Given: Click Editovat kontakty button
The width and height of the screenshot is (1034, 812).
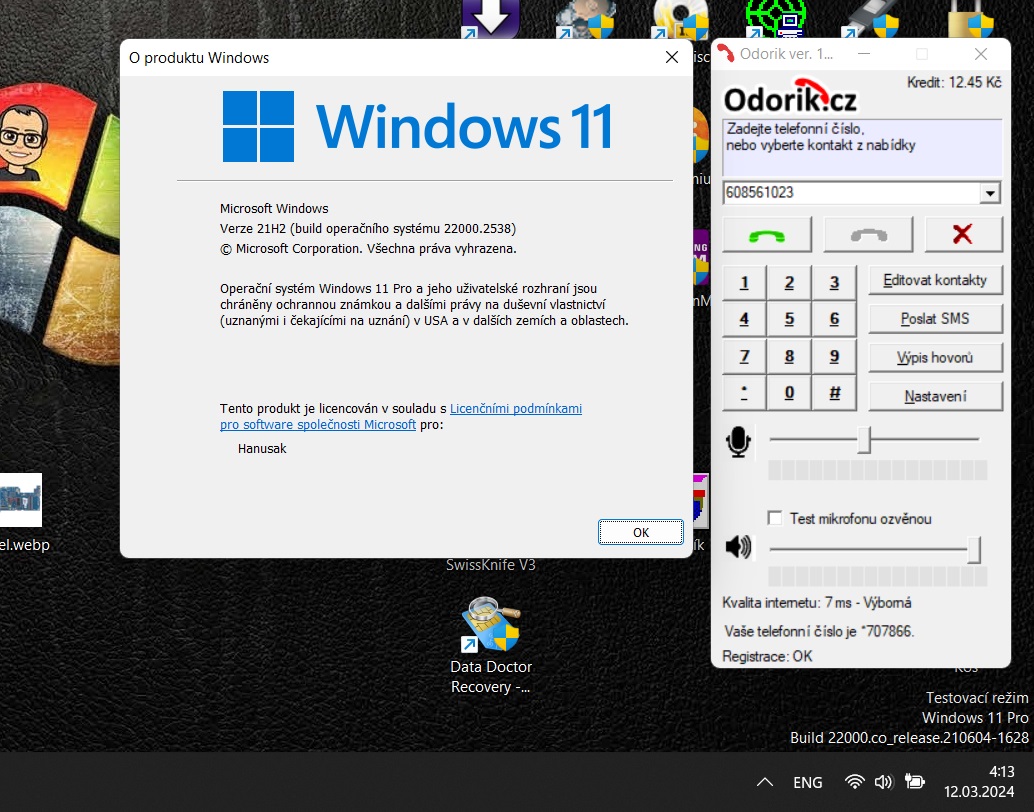Looking at the screenshot, I should click(x=935, y=280).
